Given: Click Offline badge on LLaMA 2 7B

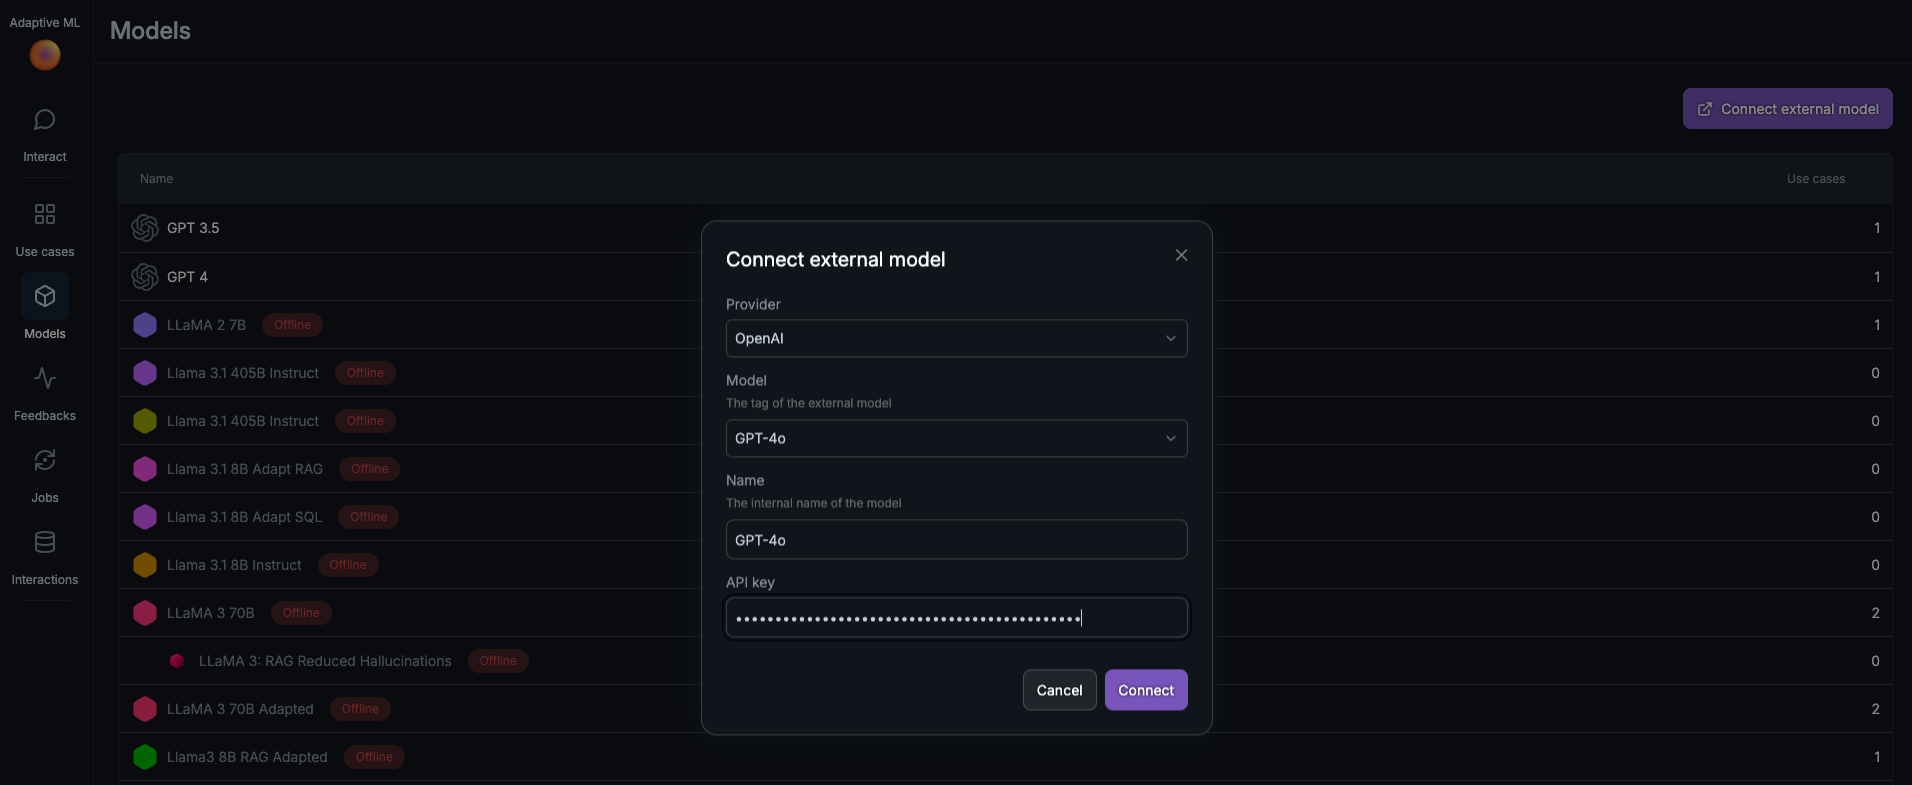Looking at the screenshot, I should point(292,325).
